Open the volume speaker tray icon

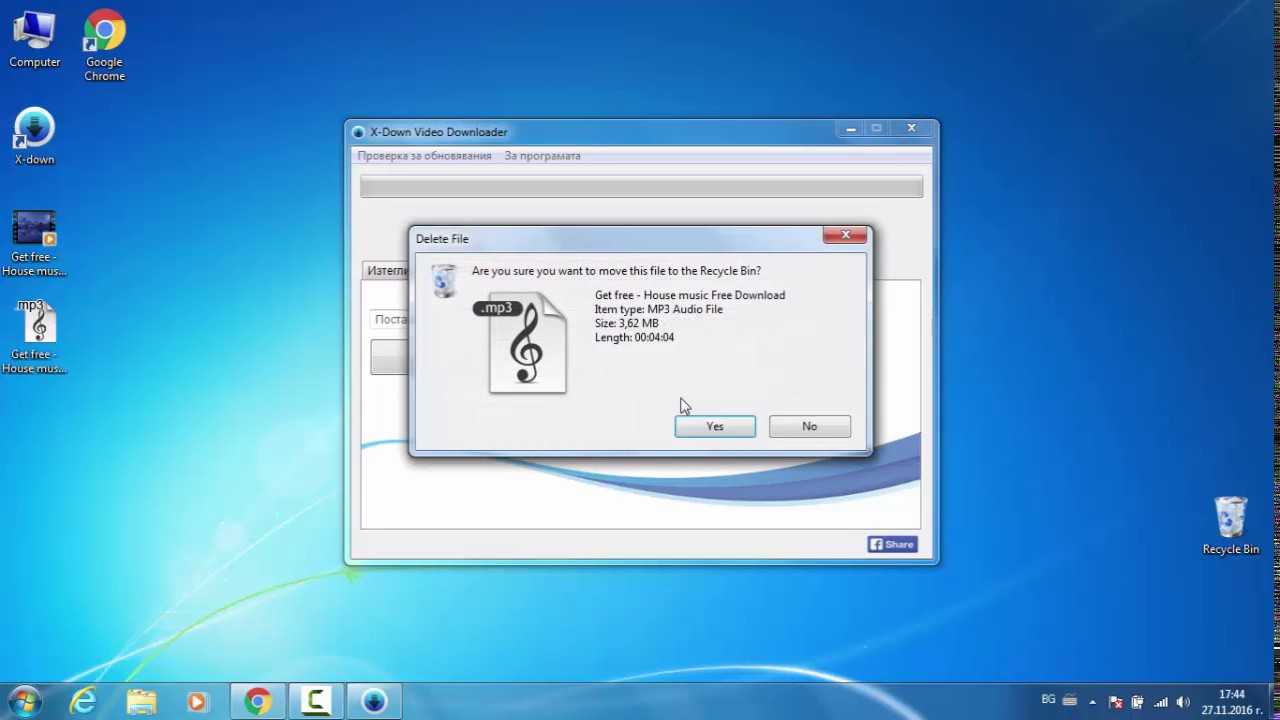click(1183, 702)
